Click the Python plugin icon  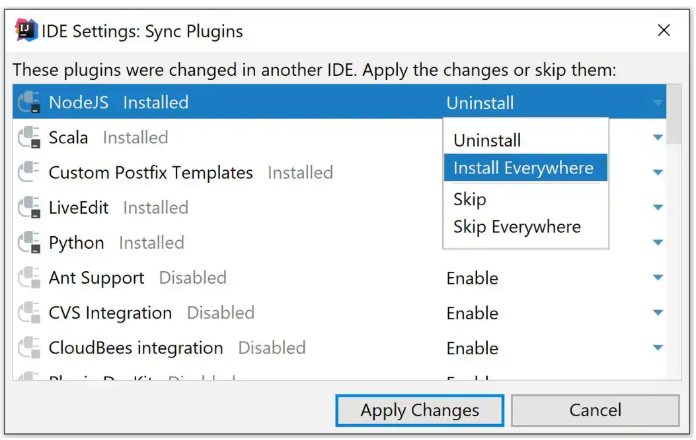[29, 243]
